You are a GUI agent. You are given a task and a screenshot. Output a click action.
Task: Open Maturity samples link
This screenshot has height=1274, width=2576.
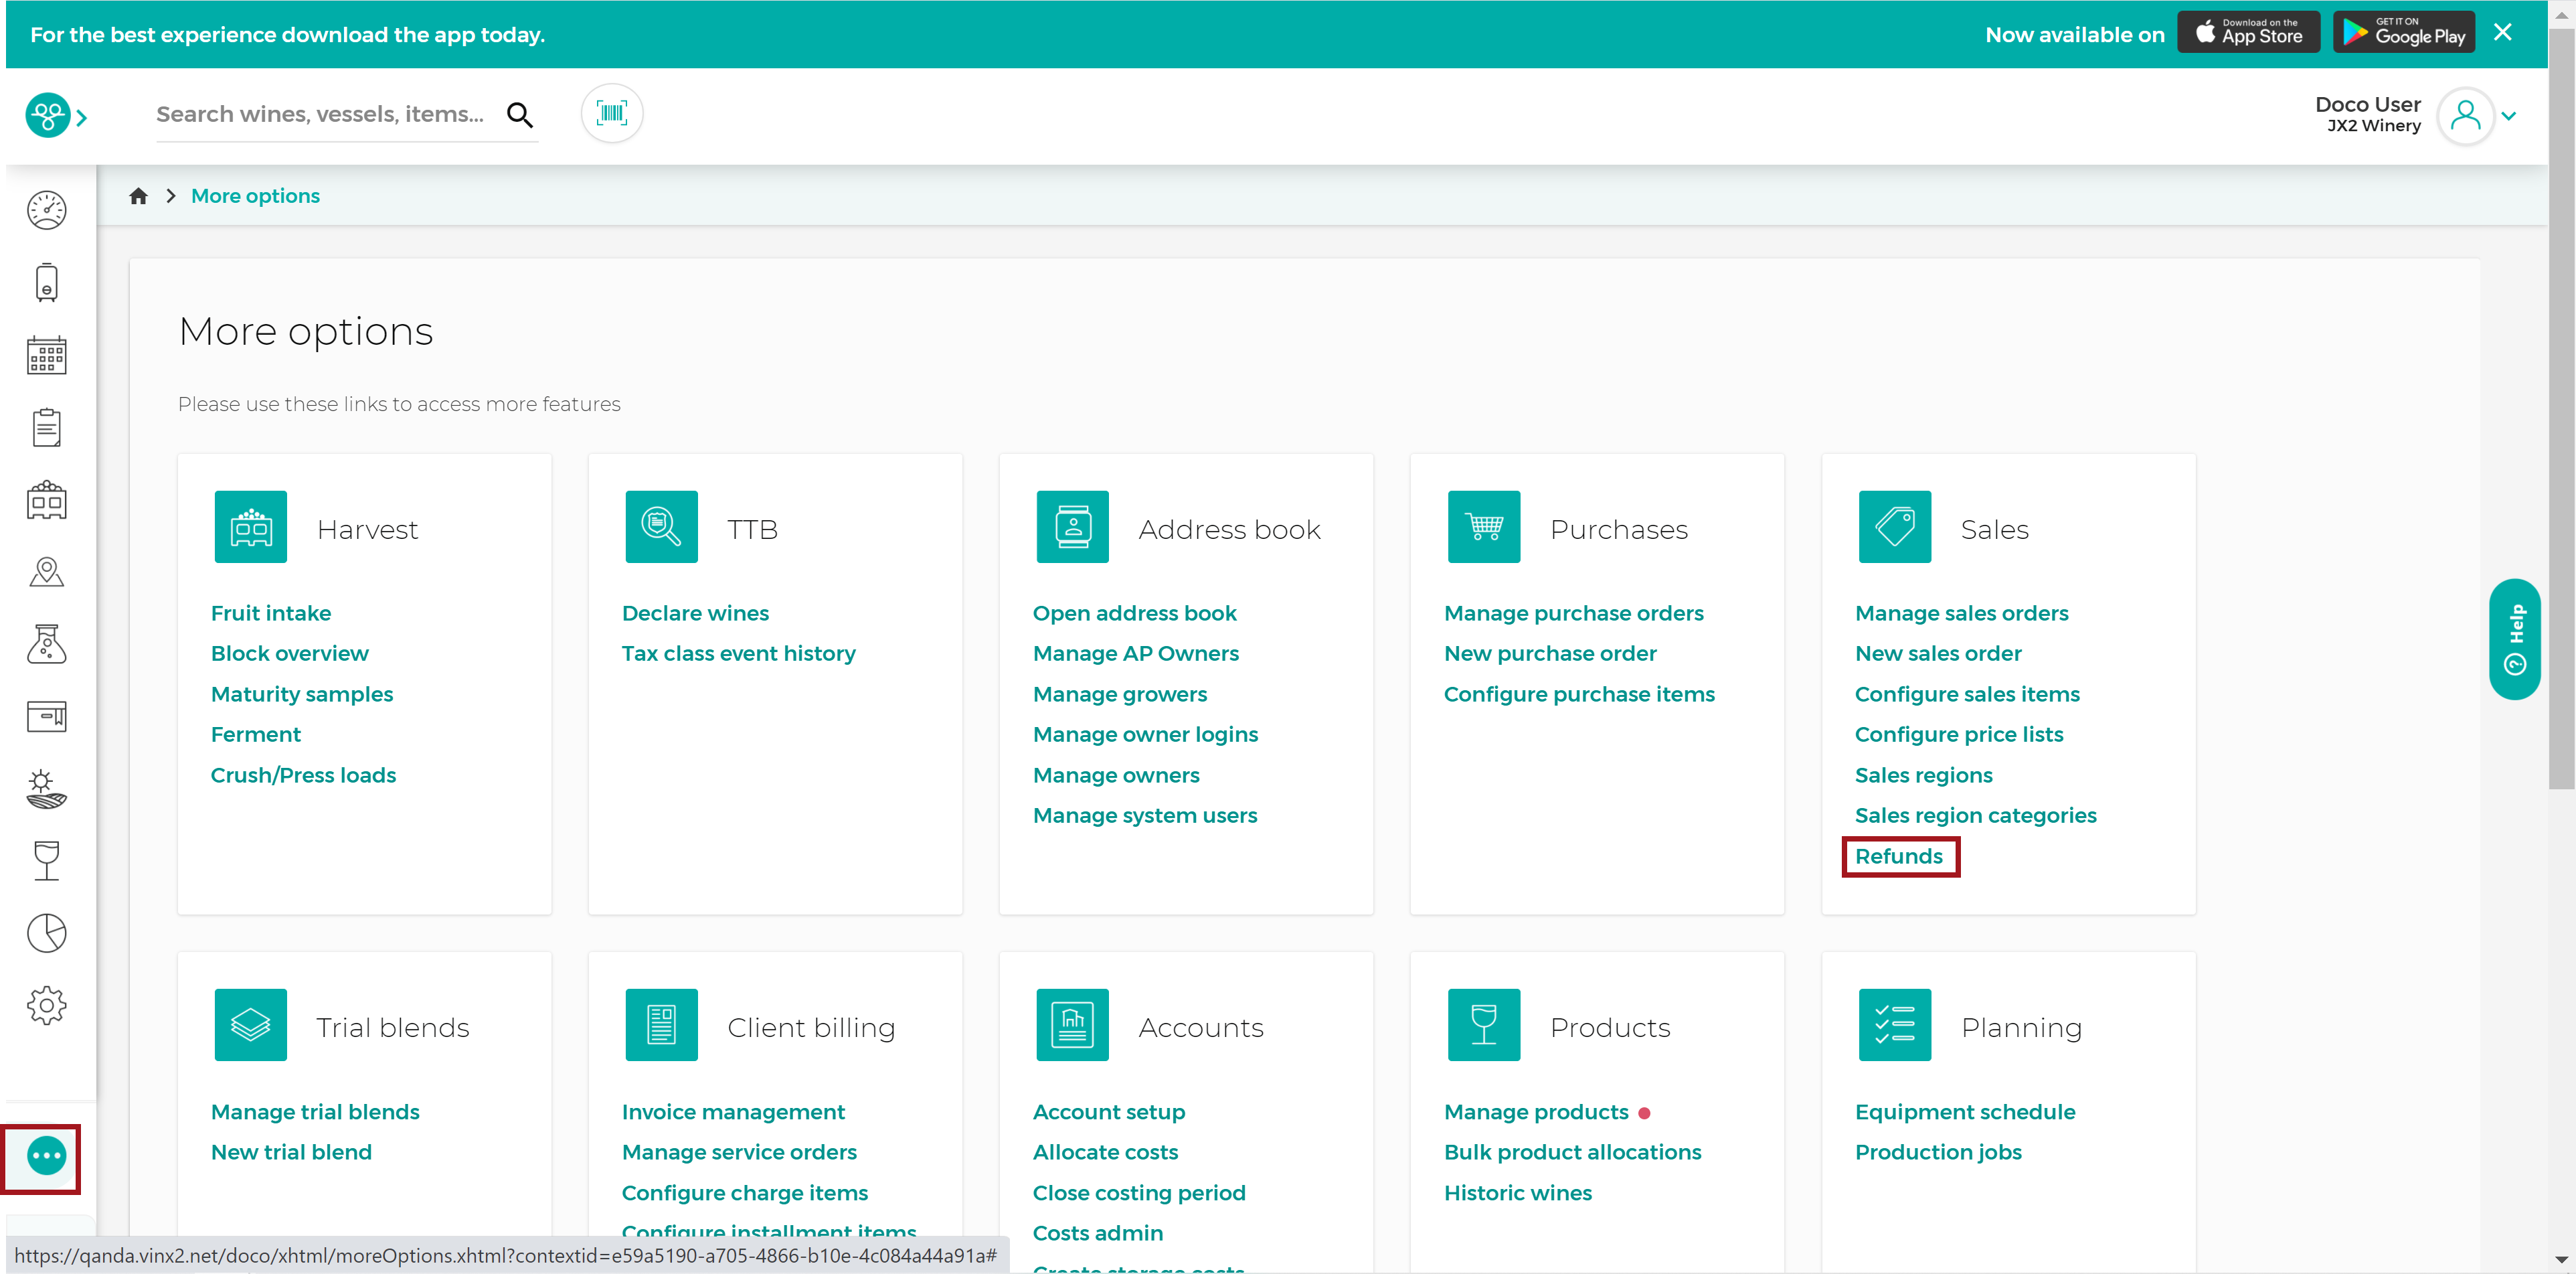point(302,694)
